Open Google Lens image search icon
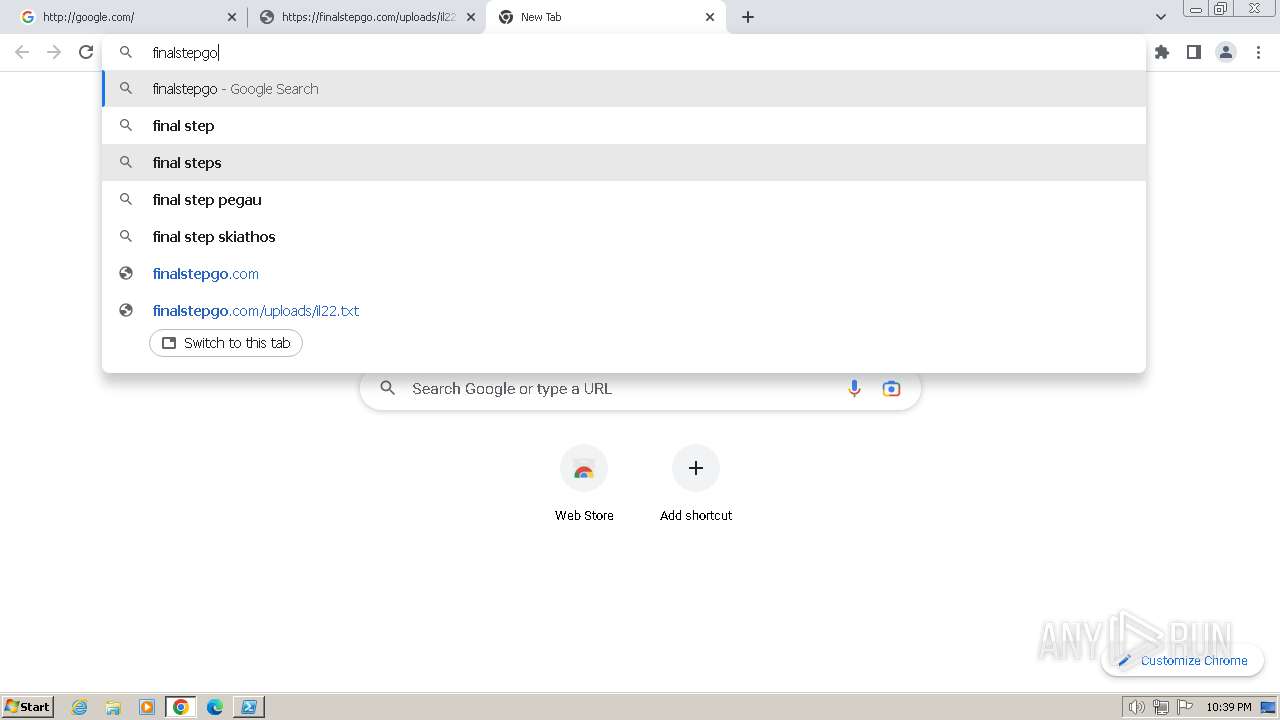The width and height of the screenshot is (1280, 720). coord(891,389)
